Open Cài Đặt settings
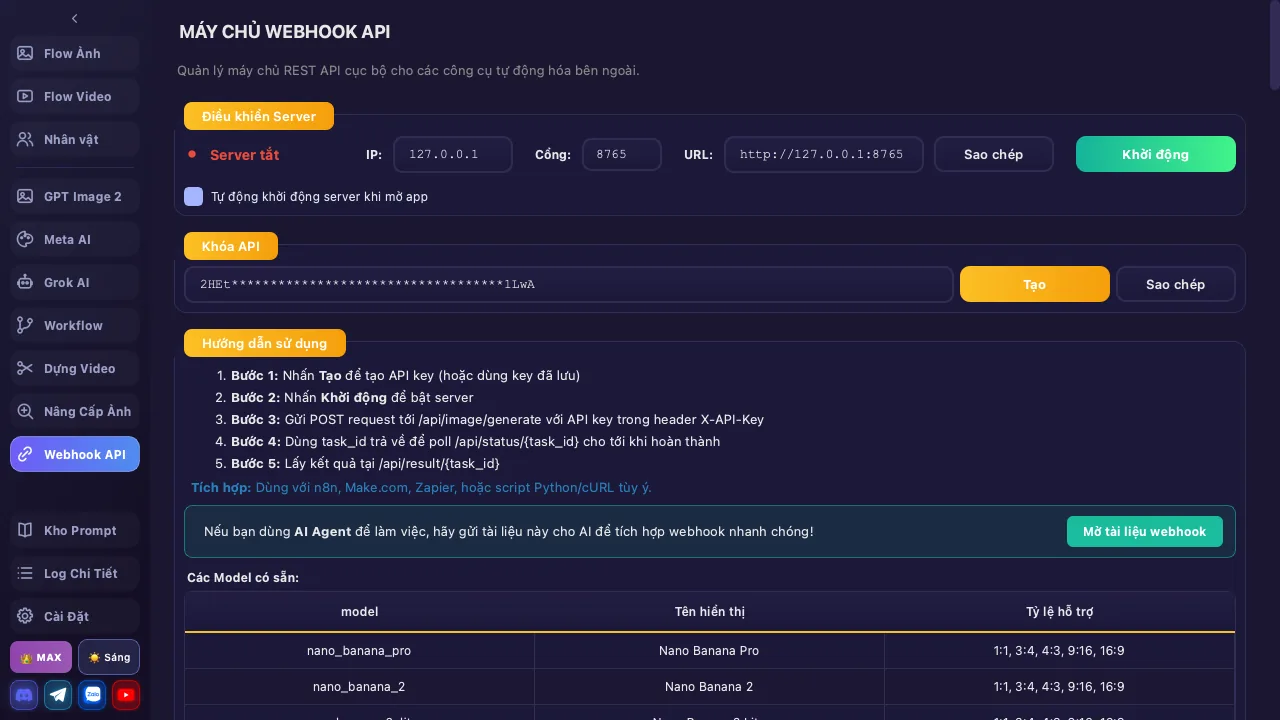Viewport: 1280px width, 720px height. (x=75, y=617)
